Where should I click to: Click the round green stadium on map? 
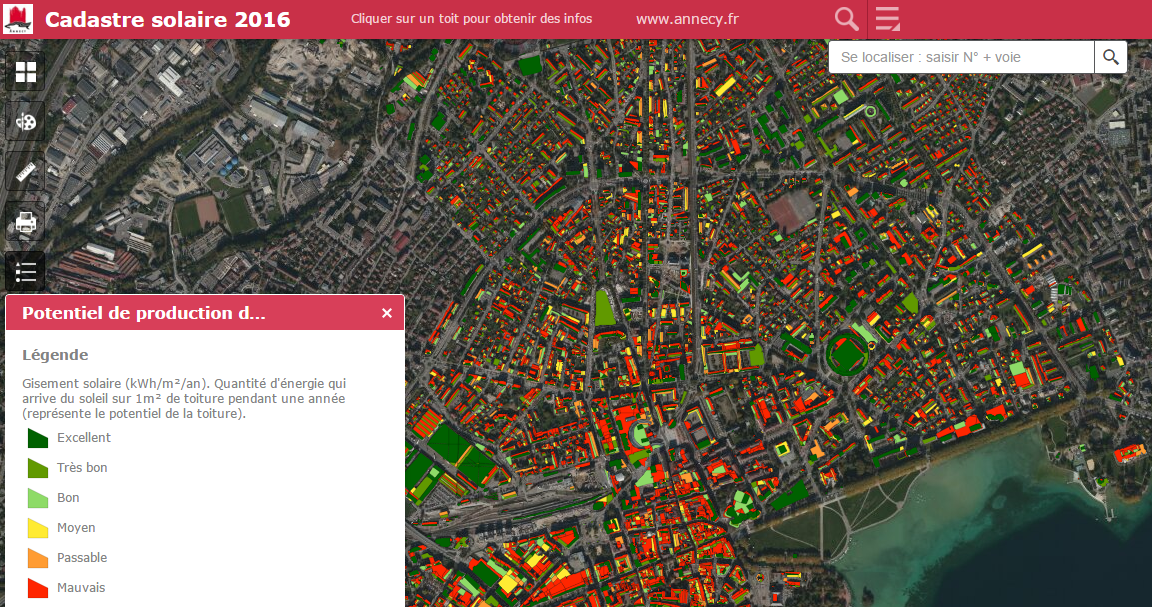pyautogui.click(x=848, y=353)
